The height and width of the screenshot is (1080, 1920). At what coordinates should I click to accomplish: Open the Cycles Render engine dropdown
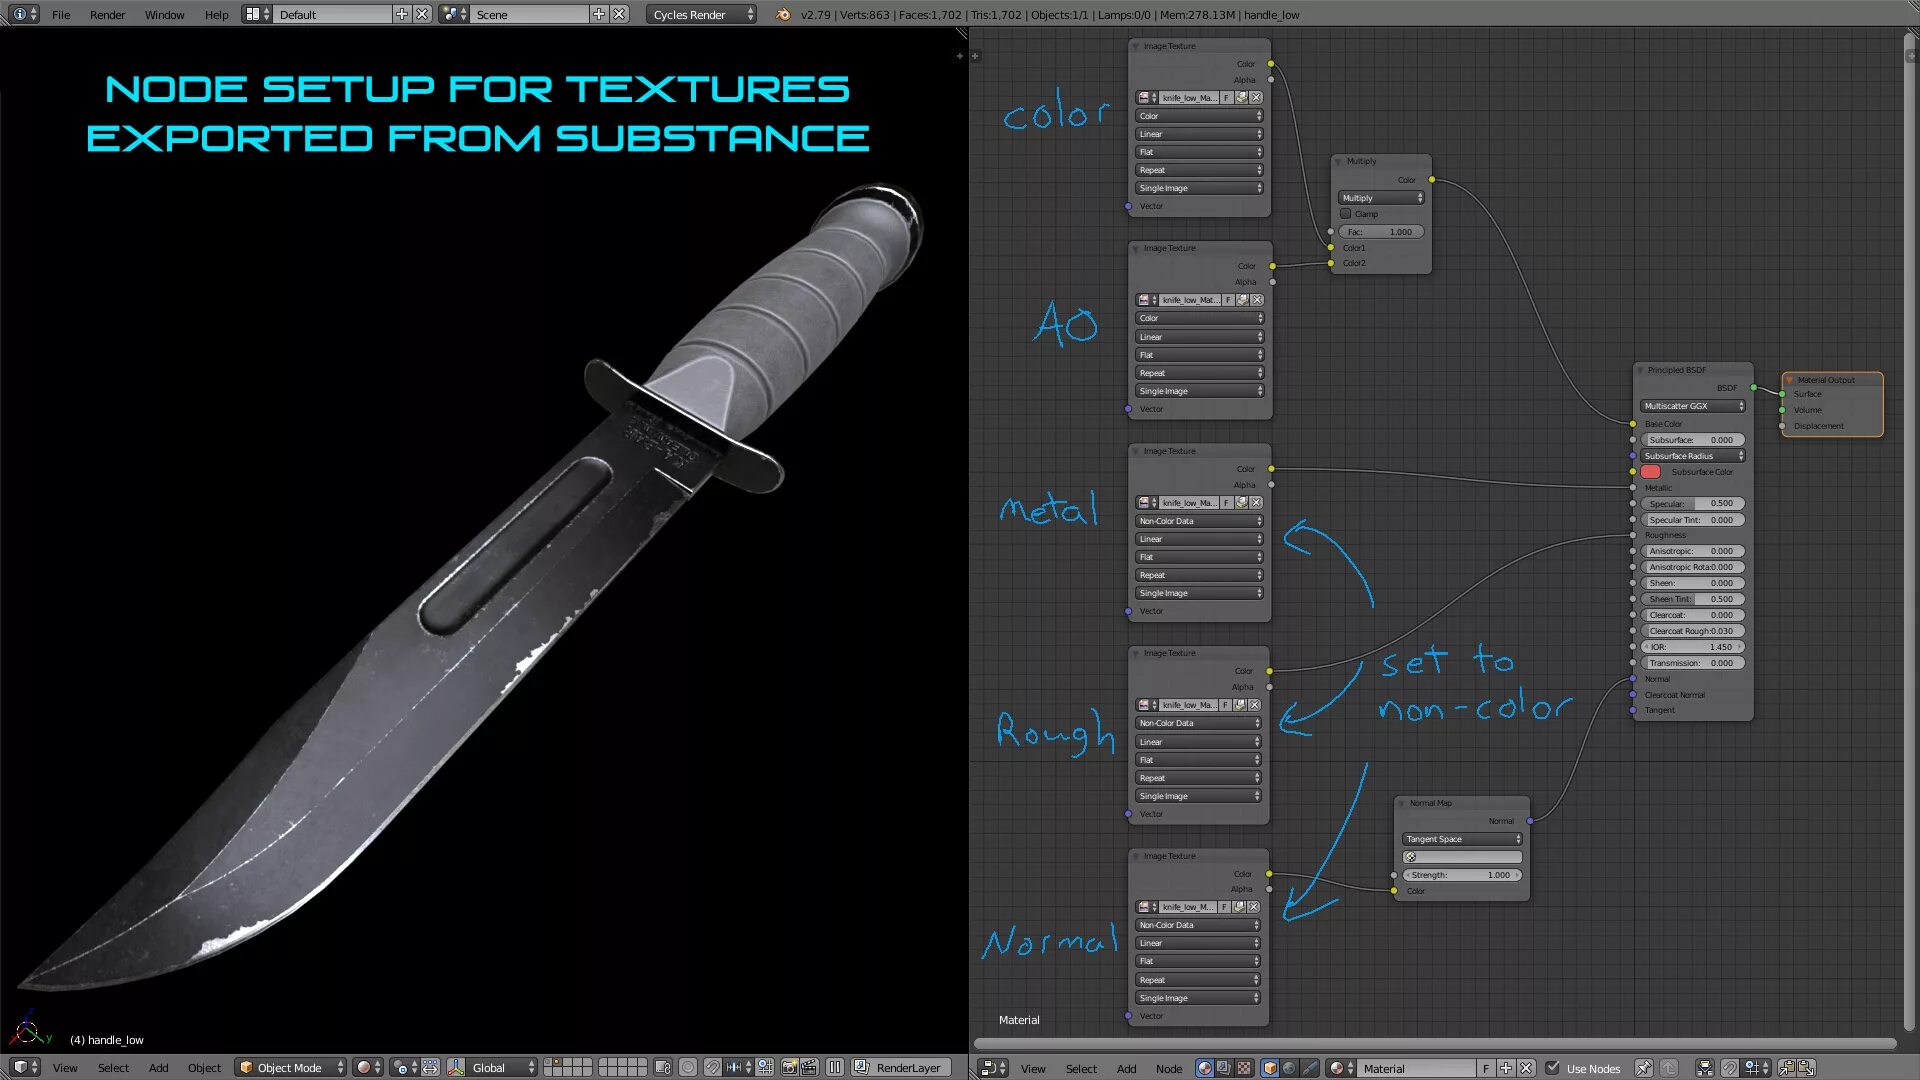click(702, 14)
